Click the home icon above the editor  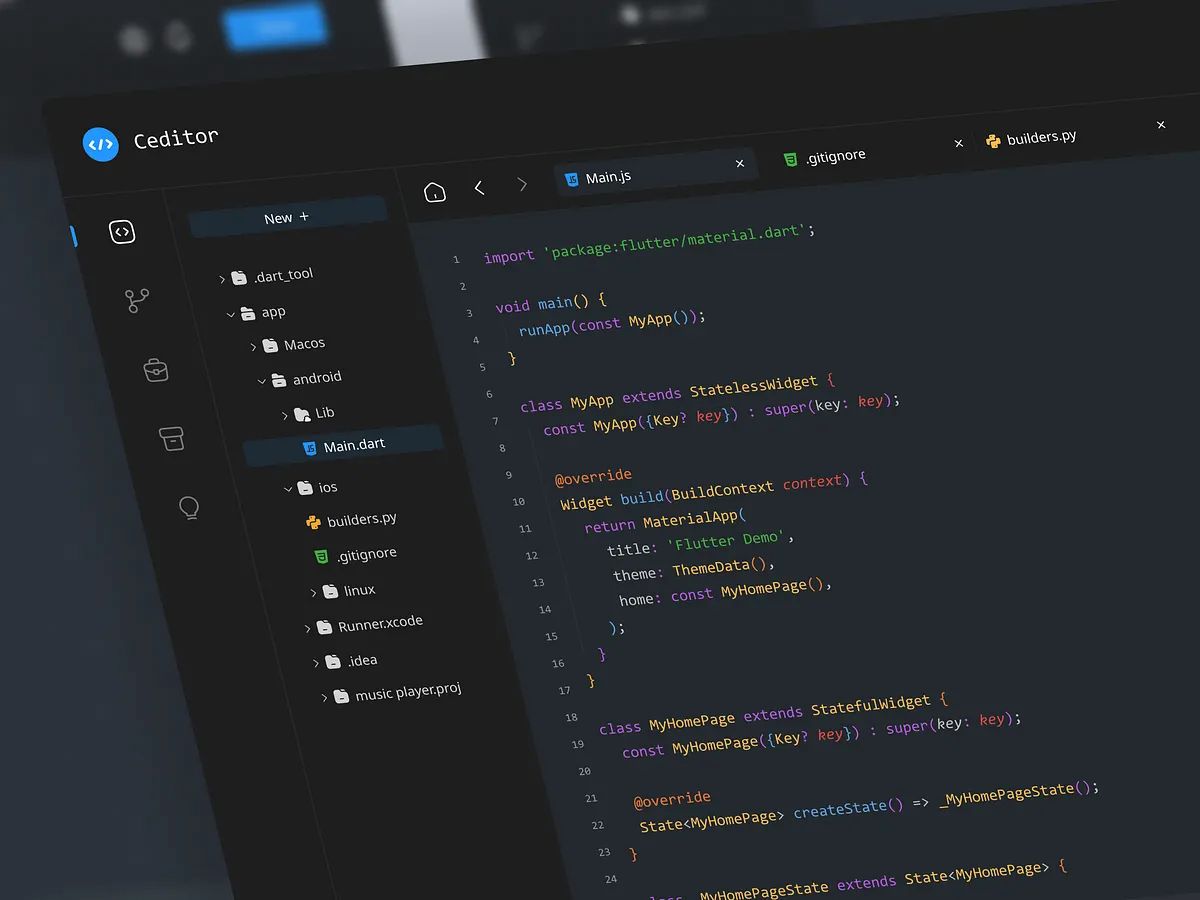[x=435, y=190]
